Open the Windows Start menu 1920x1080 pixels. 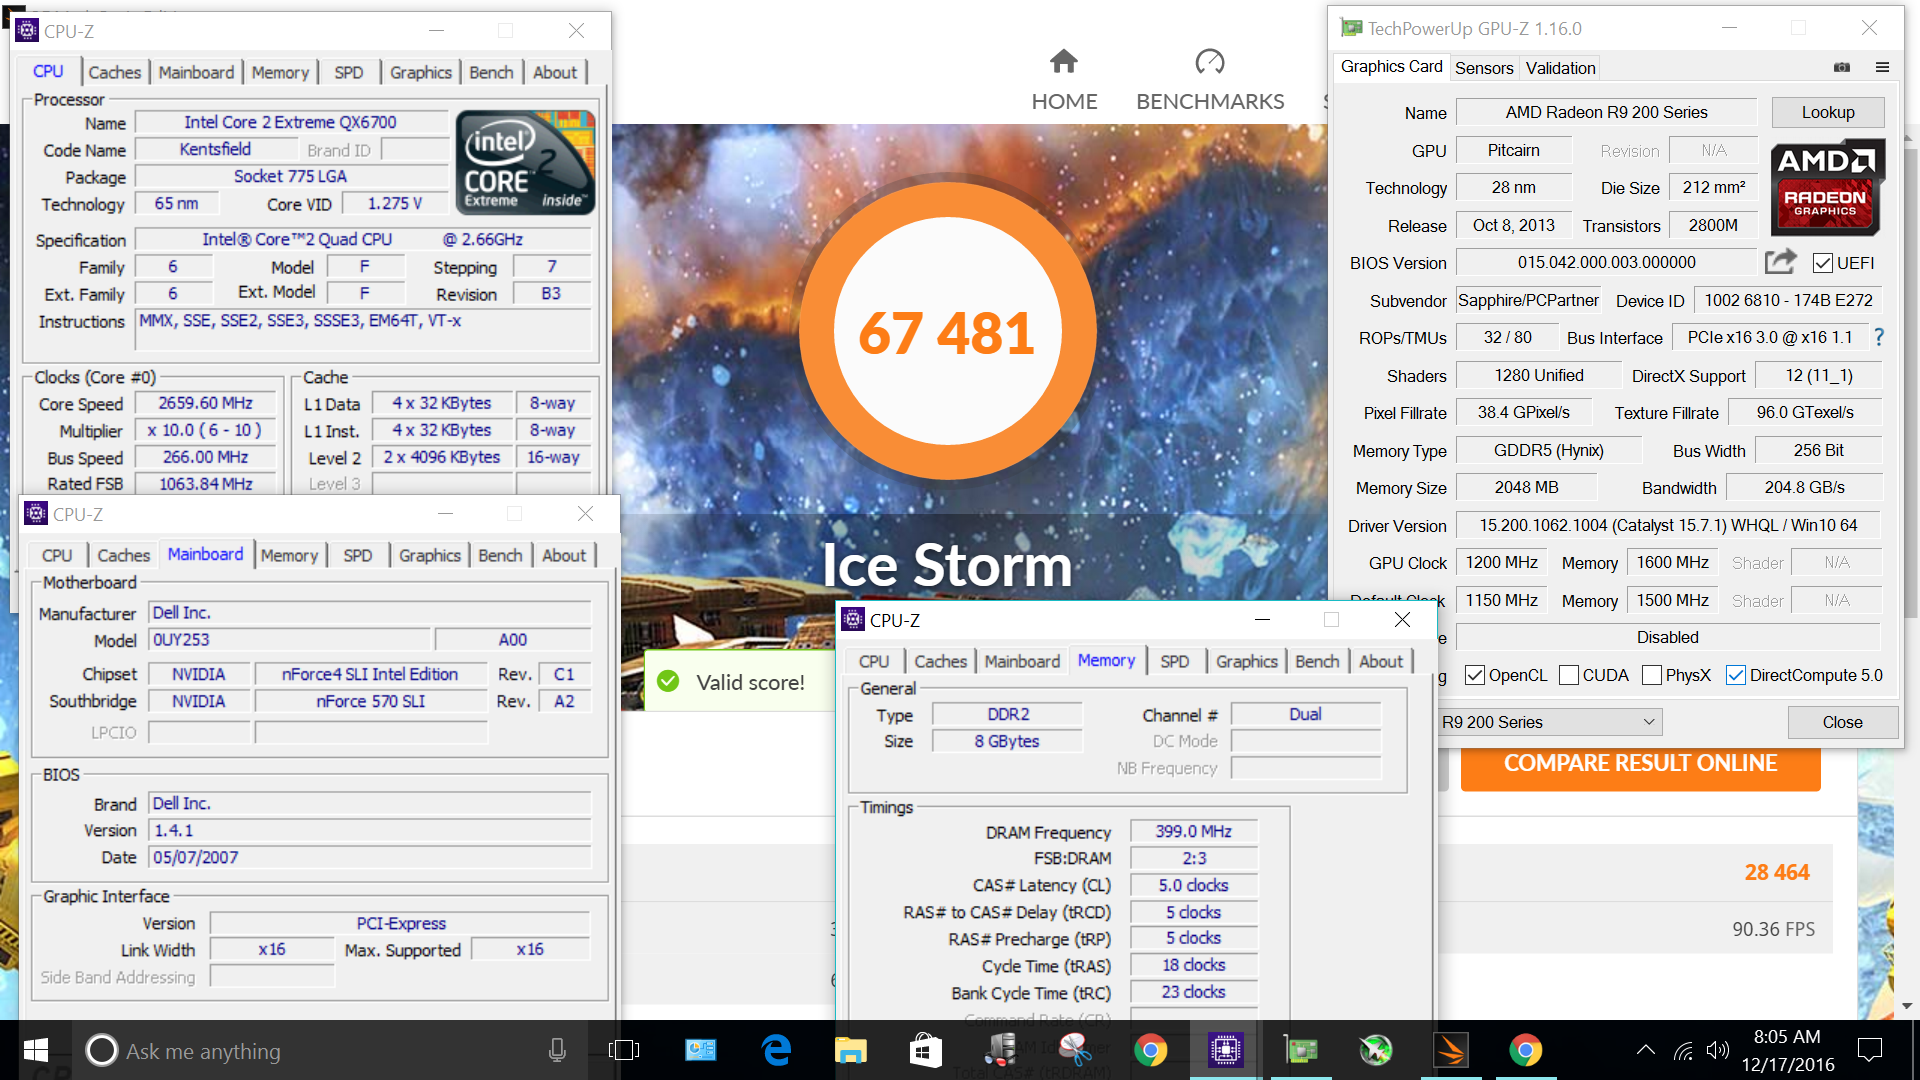(36, 1050)
